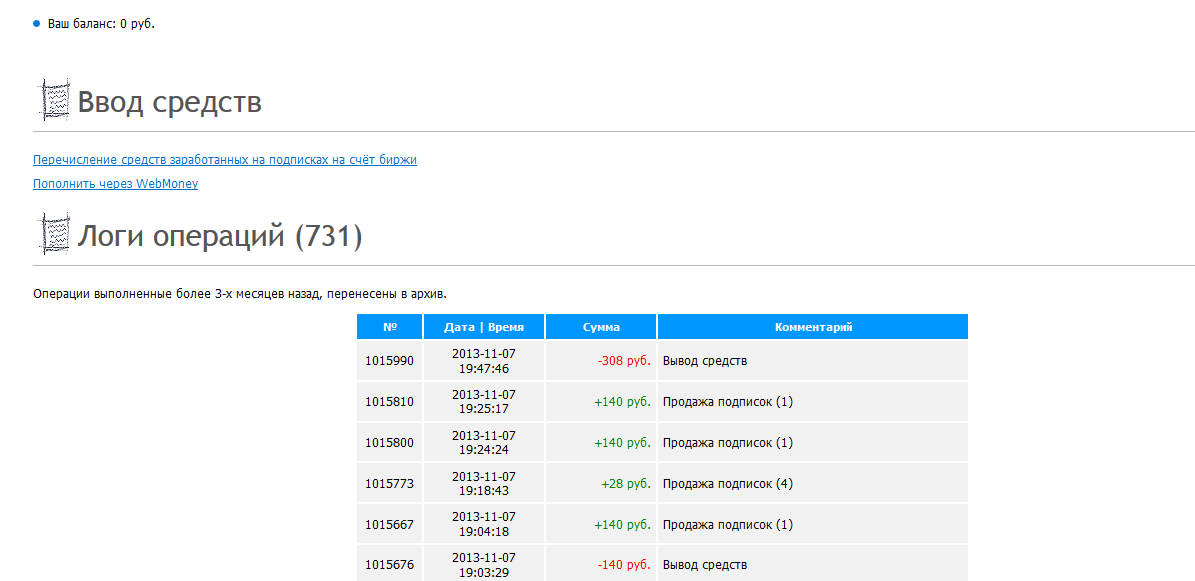Click 'Продажа подписок (1)' in row 1015810
The image size is (1195, 581).
tap(728, 402)
